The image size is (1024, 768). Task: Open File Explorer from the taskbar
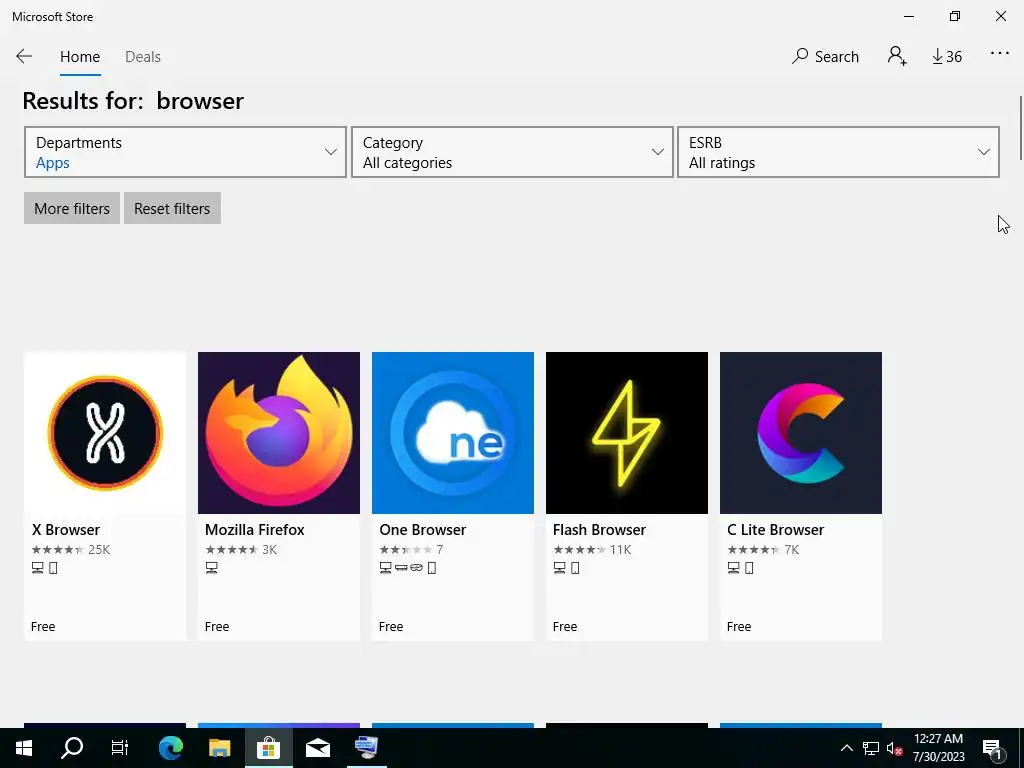[x=219, y=748]
